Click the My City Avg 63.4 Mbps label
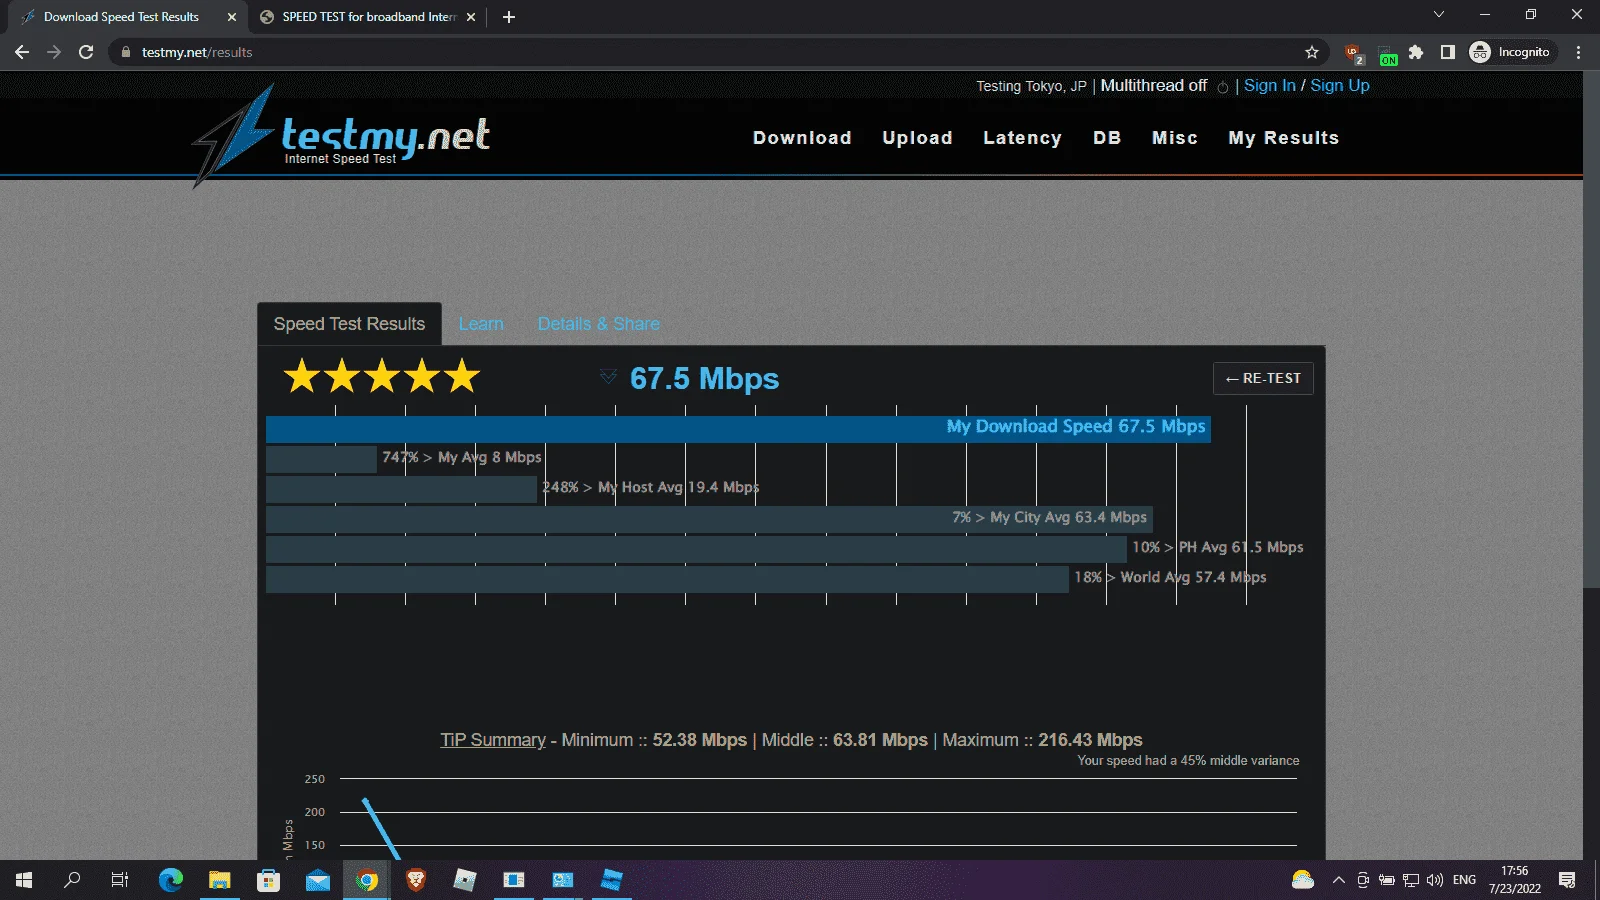Viewport: 1600px width, 900px height. (x=1049, y=517)
